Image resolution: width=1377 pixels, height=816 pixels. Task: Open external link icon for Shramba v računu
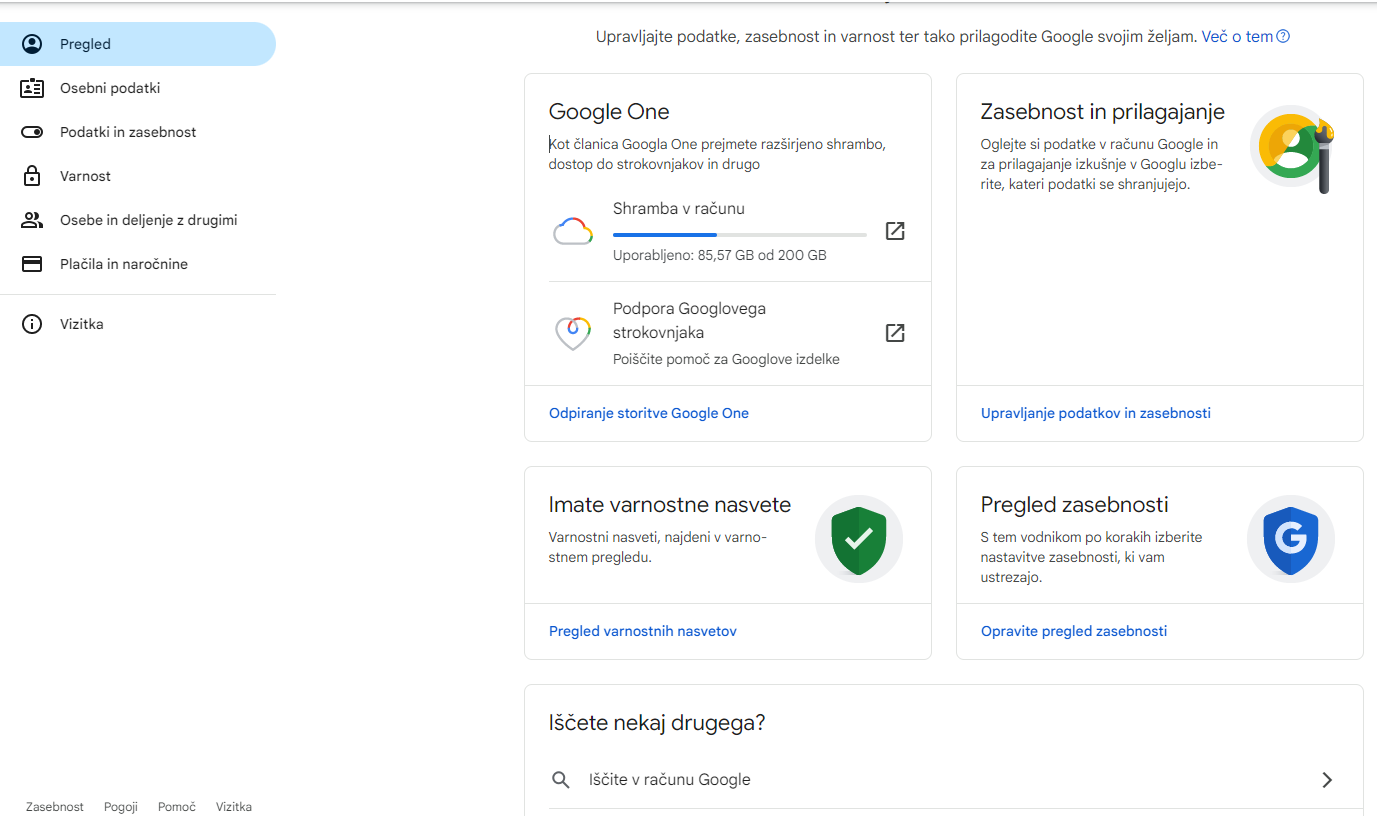(x=895, y=231)
